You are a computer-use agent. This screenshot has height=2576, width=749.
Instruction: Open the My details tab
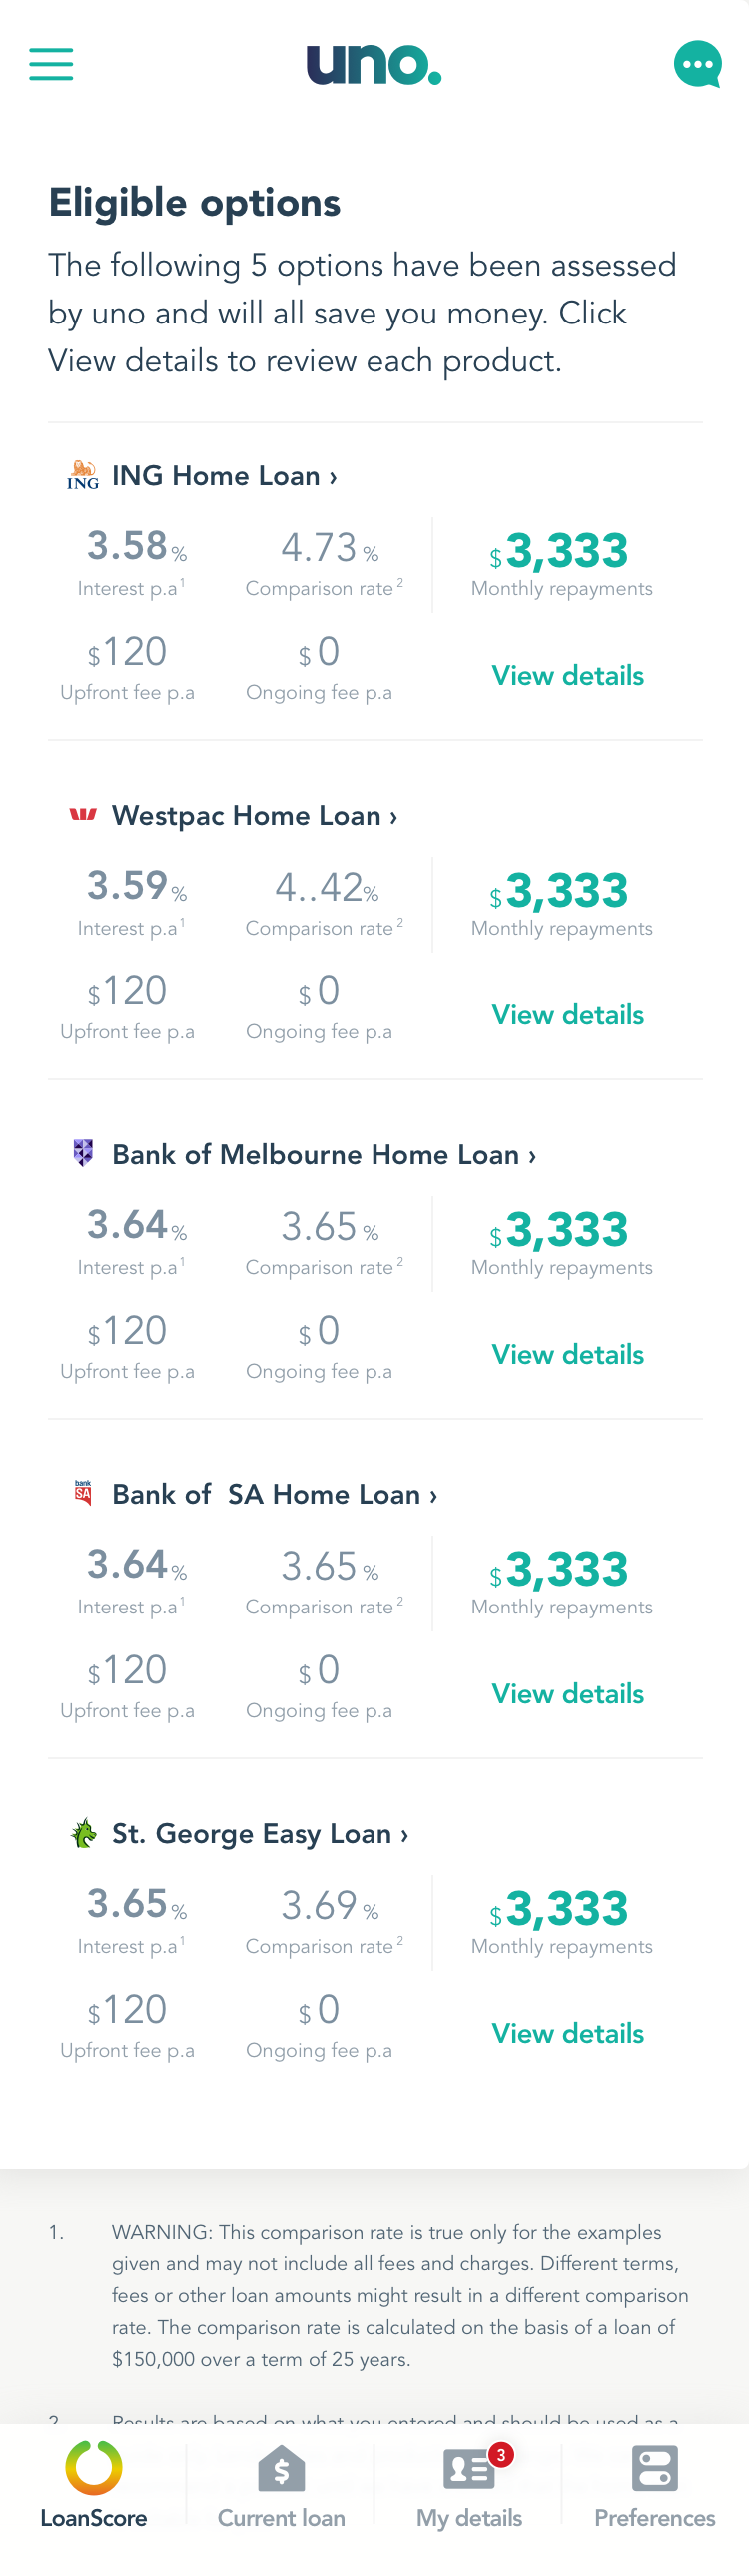pos(469,2486)
